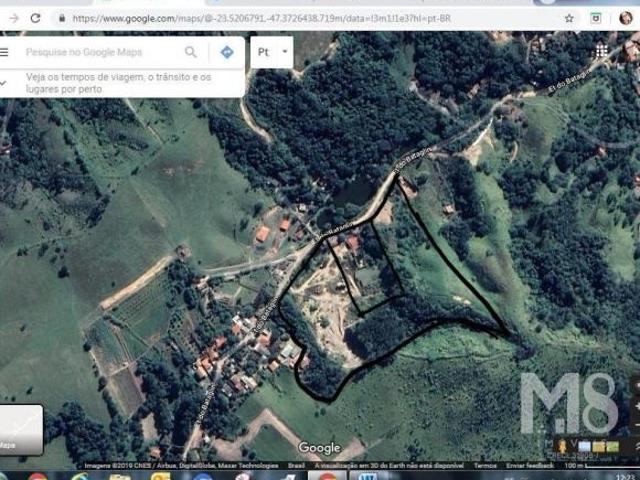This screenshot has width=640, height=480.
Task: Open the Termos link in footer
Action: click(484, 465)
